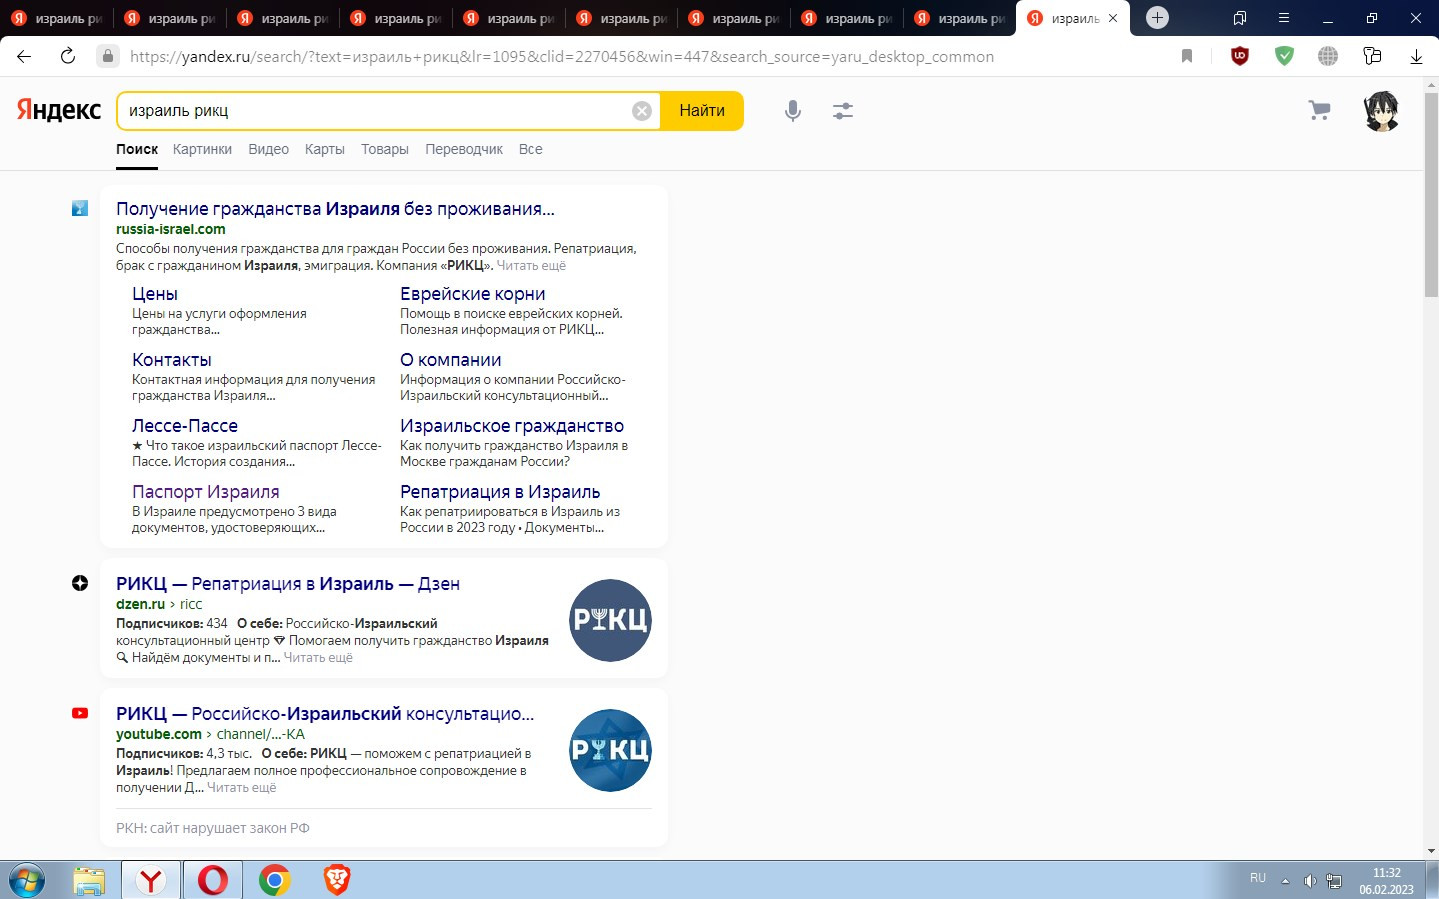Viewport: 1439px width, 899px height.
Task: Open File Explorer from taskbar
Action: [89, 880]
